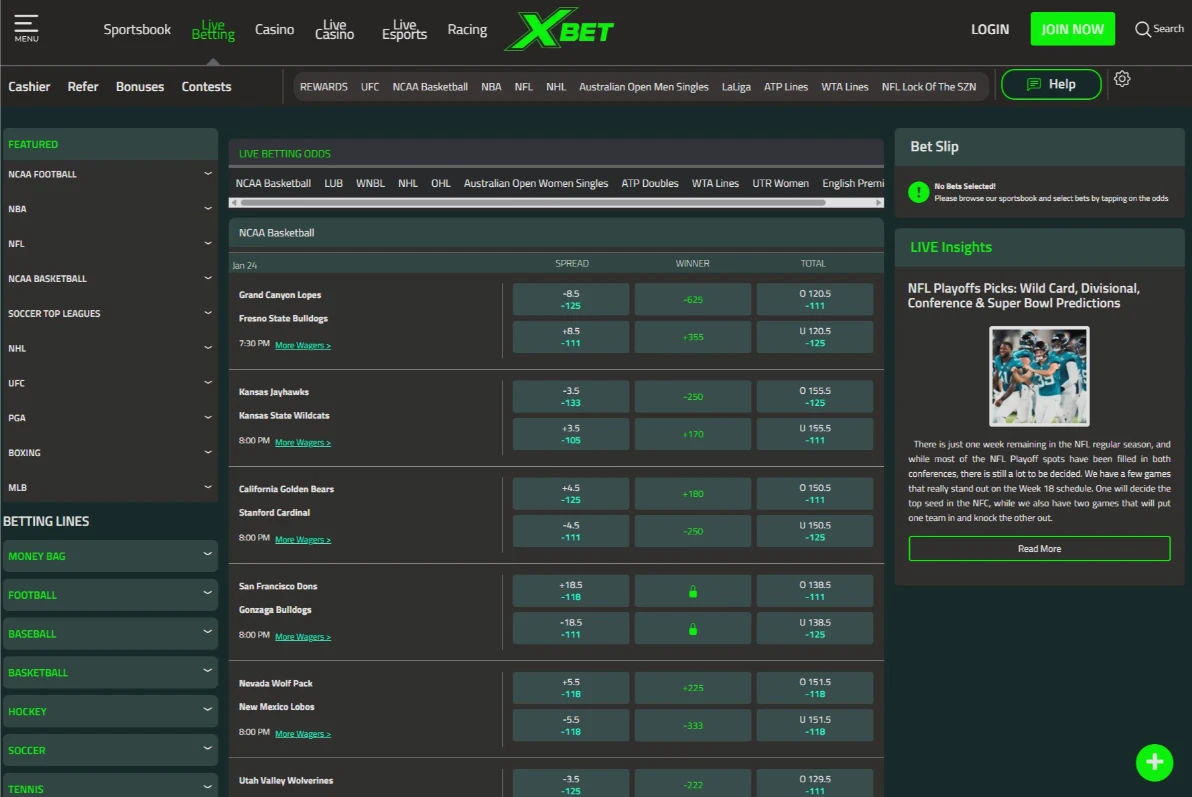Screen dimensions: 1192x797
Task: Click the XBet logo
Action: 560,30
